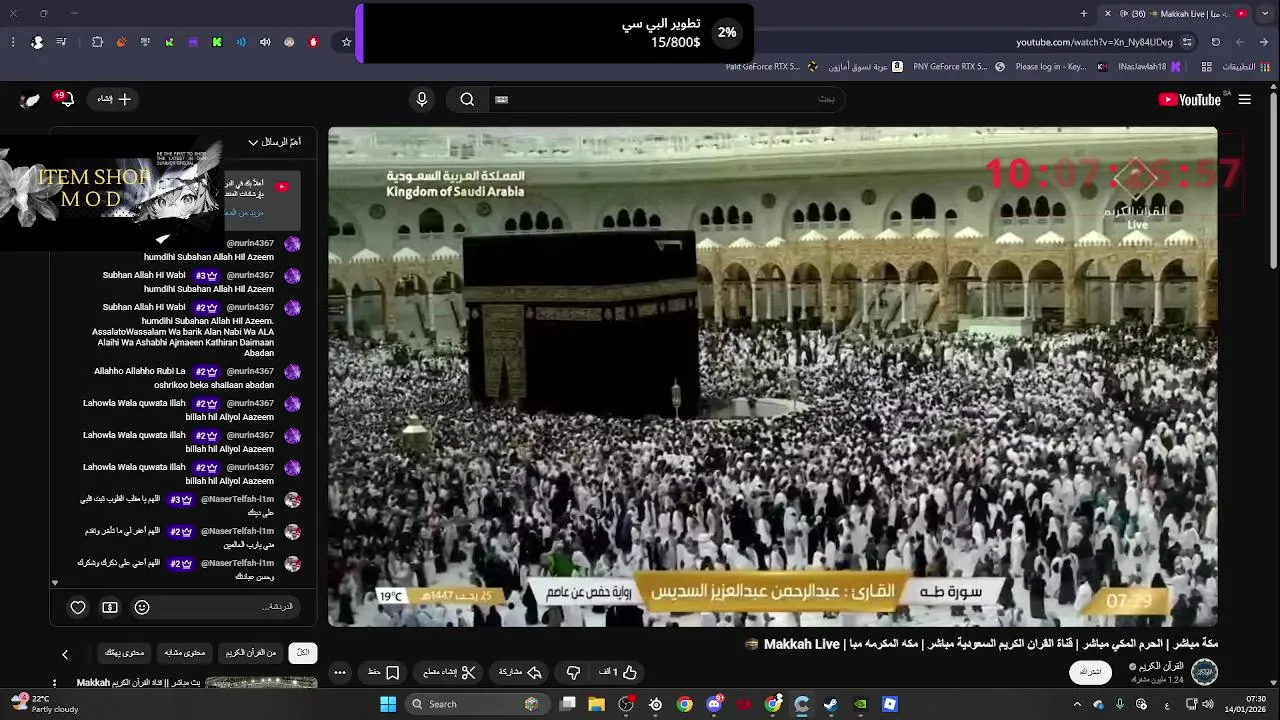Click the Share button below video
Screen dimensions: 1280x720
[x=519, y=672]
